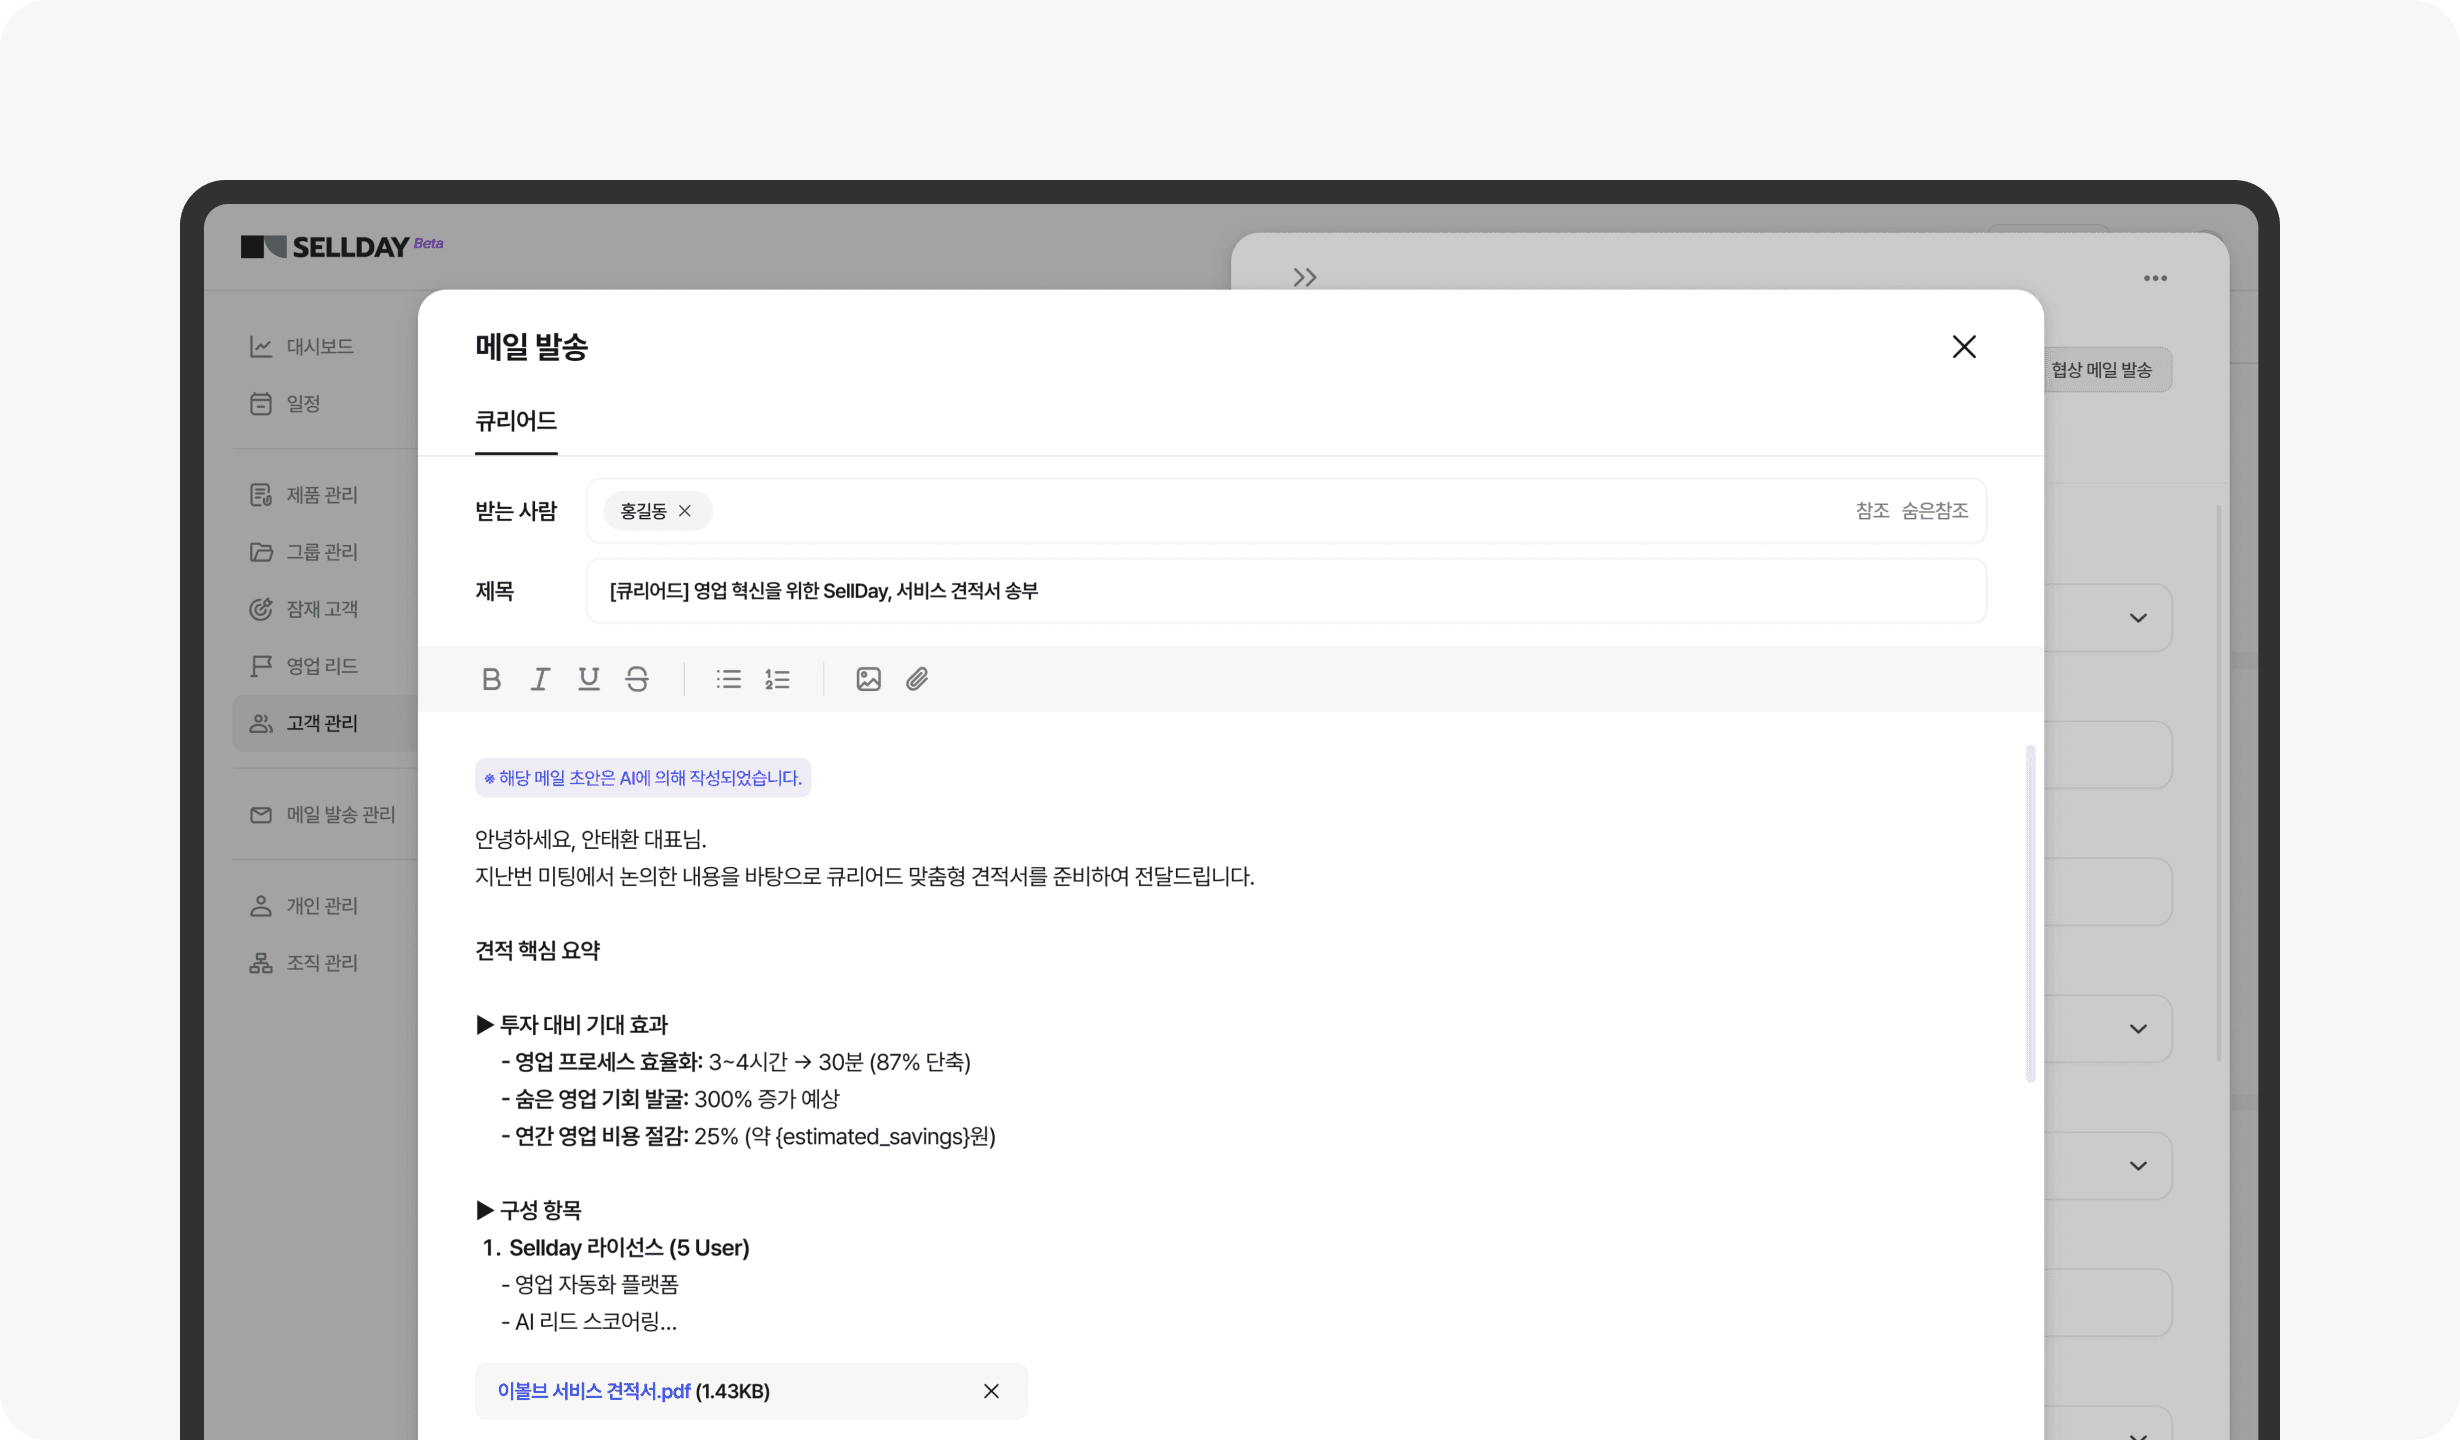
Task: Apply strikethrough formatting
Action: click(x=637, y=679)
